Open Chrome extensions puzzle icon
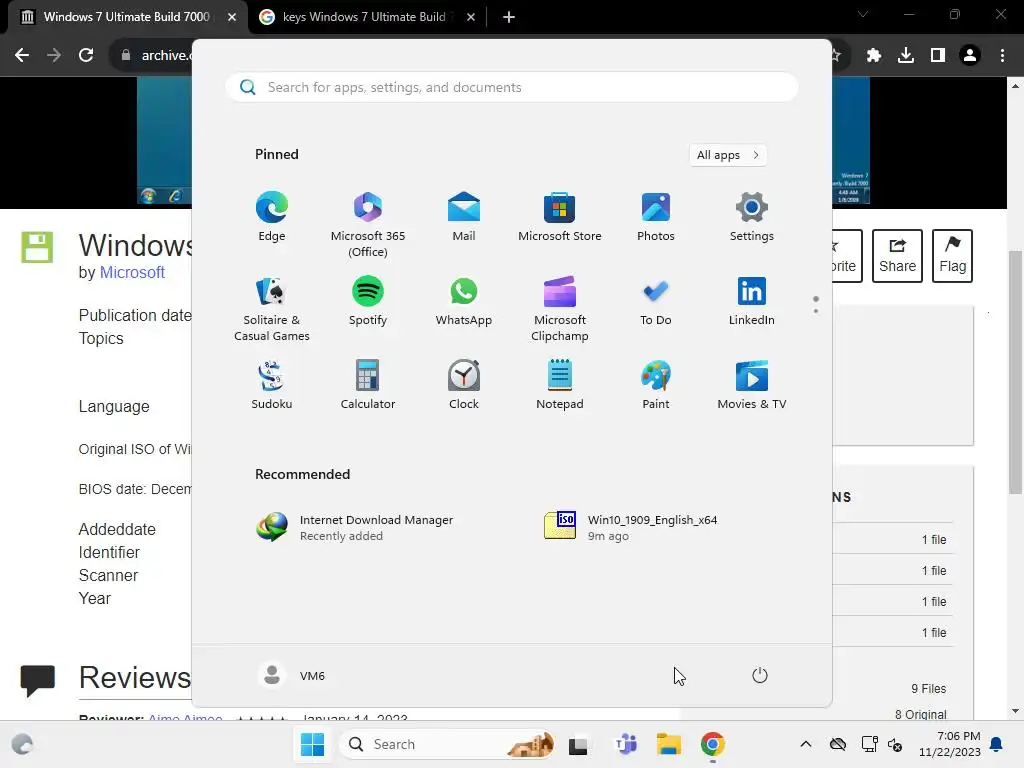The width and height of the screenshot is (1024, 768). pyautogui.click(x=873, y=55)
